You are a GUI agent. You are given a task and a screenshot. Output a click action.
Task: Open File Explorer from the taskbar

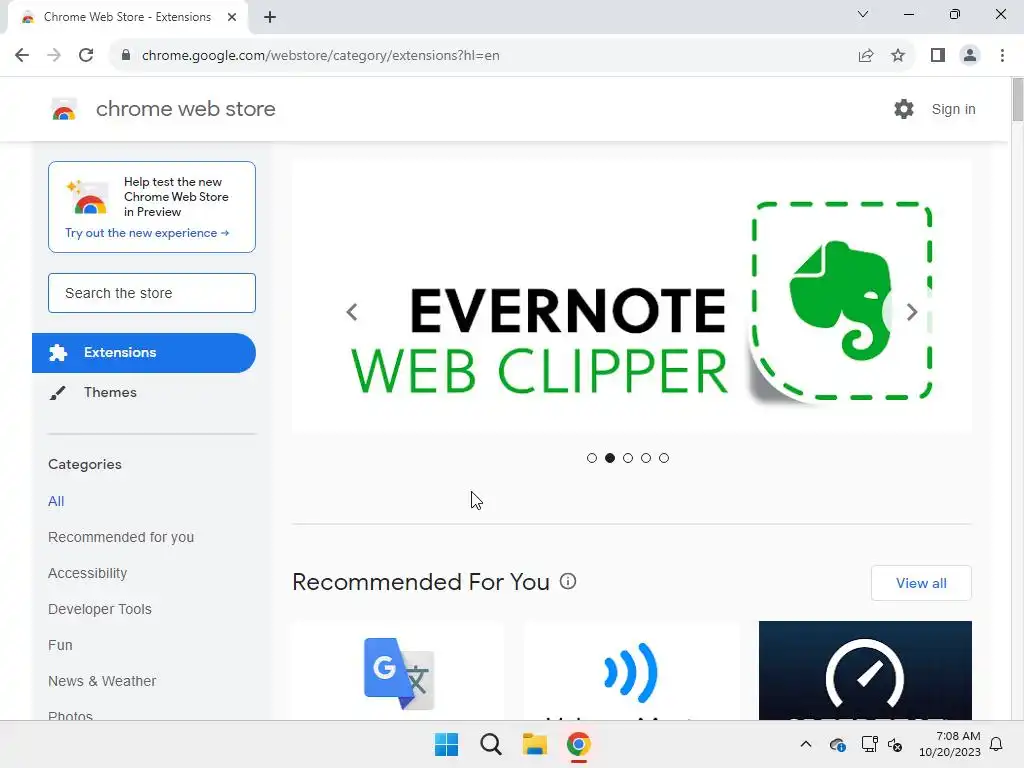click(535, 744)
